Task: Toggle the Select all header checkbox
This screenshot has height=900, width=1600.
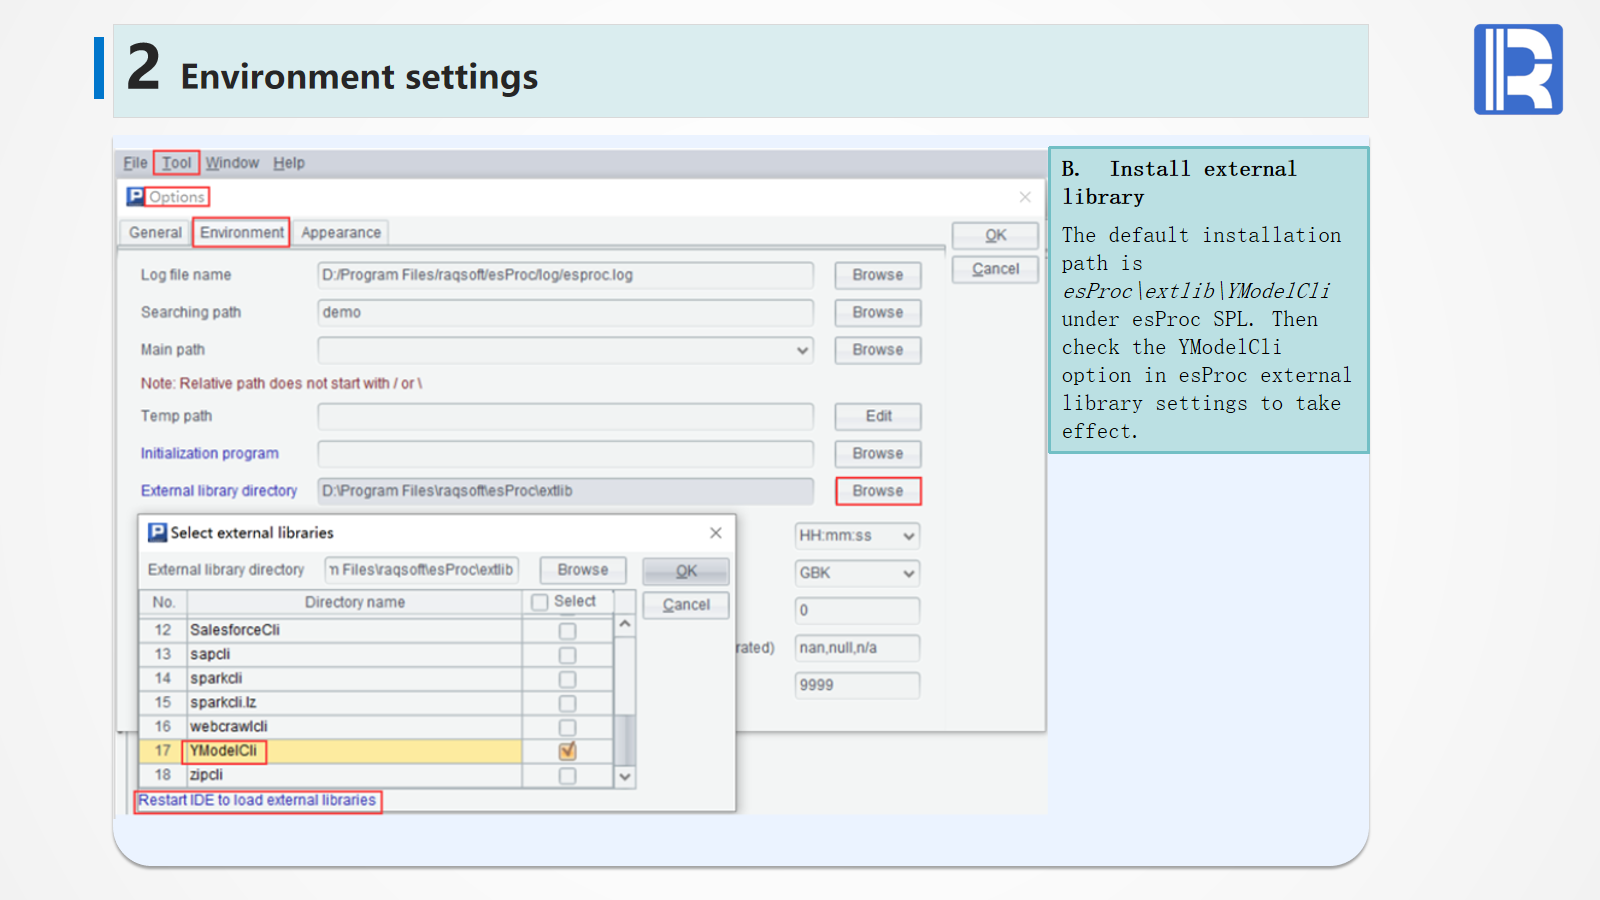Action: point(540,602)
